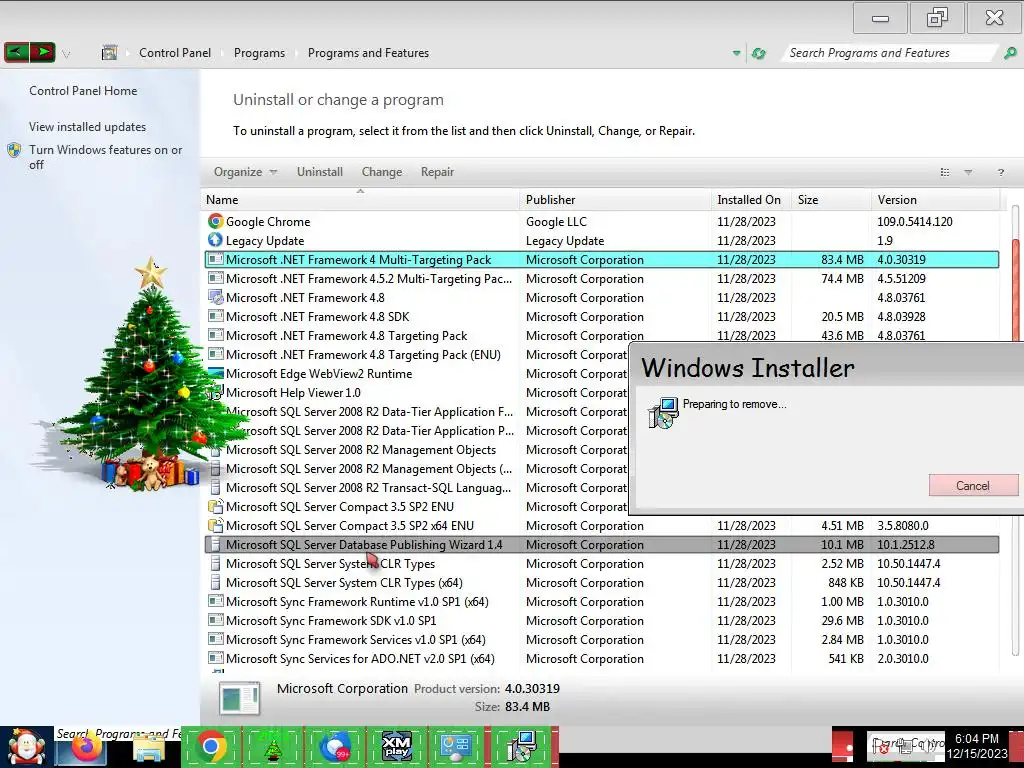The width and height of the screenshot is (1024, 768).
Task: Click the taskbar clock showing 6:04 PM
Action: click(976, 746)
